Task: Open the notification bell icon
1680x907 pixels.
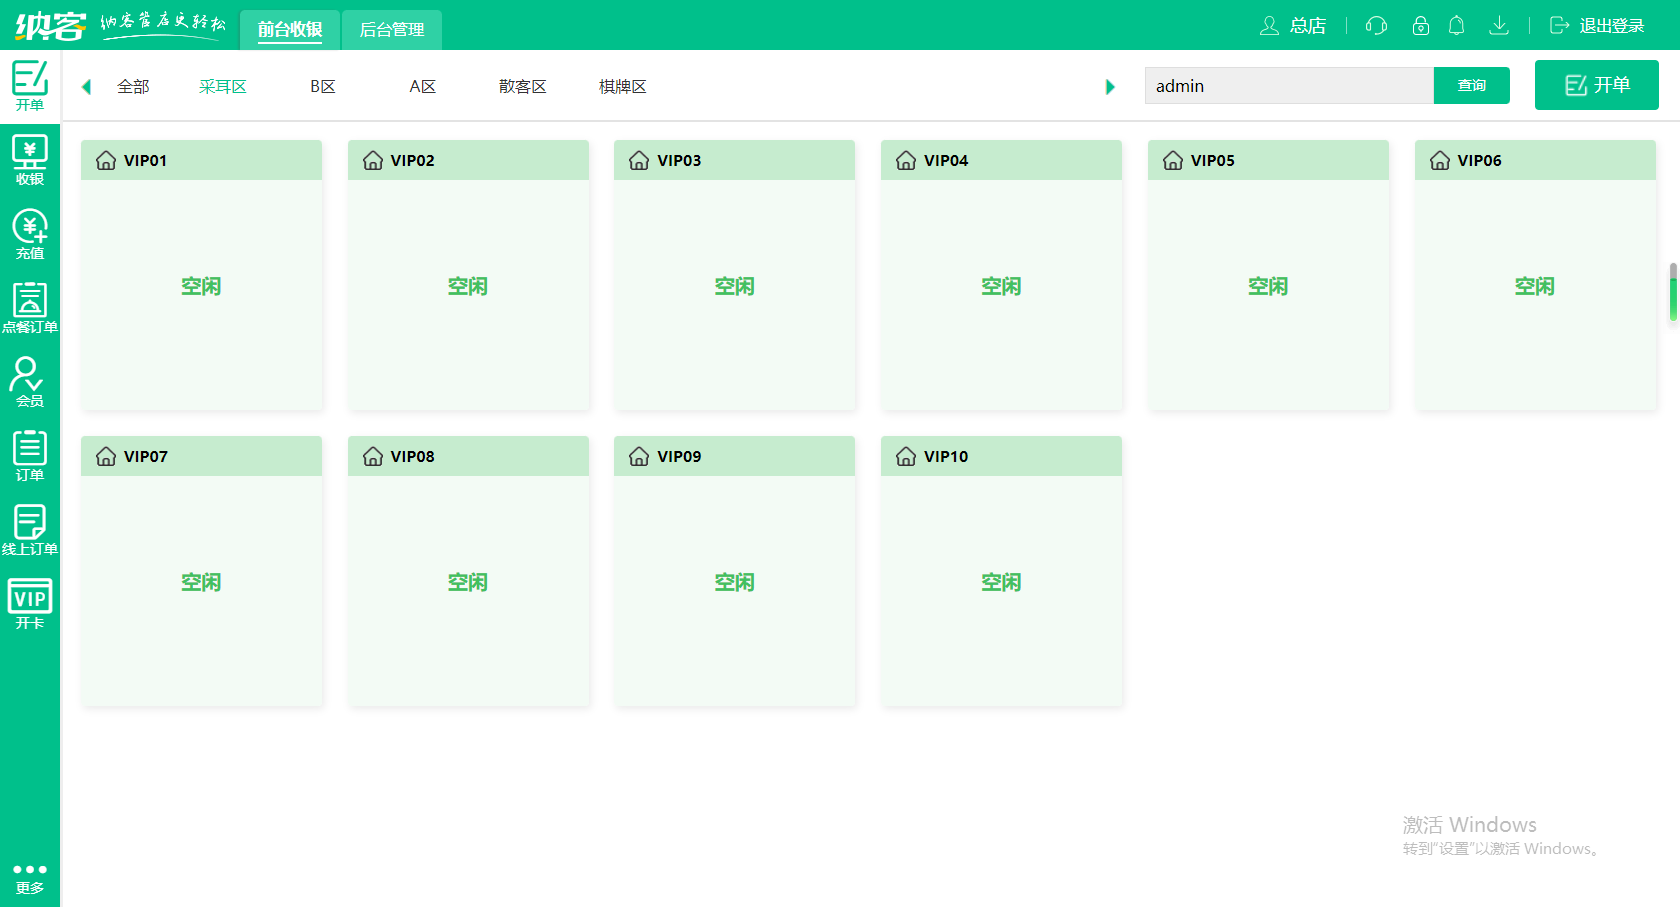Action: coord(1456,26)
